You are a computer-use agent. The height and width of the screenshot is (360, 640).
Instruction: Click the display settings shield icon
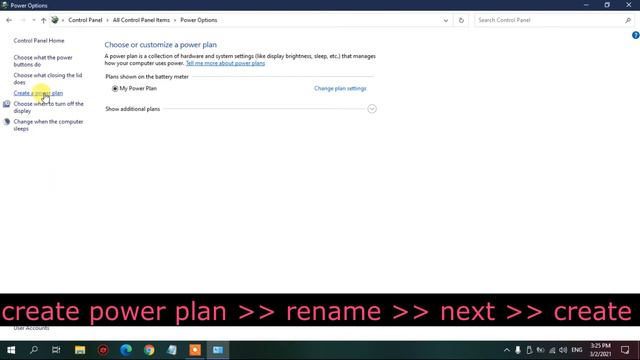(7, 104)
